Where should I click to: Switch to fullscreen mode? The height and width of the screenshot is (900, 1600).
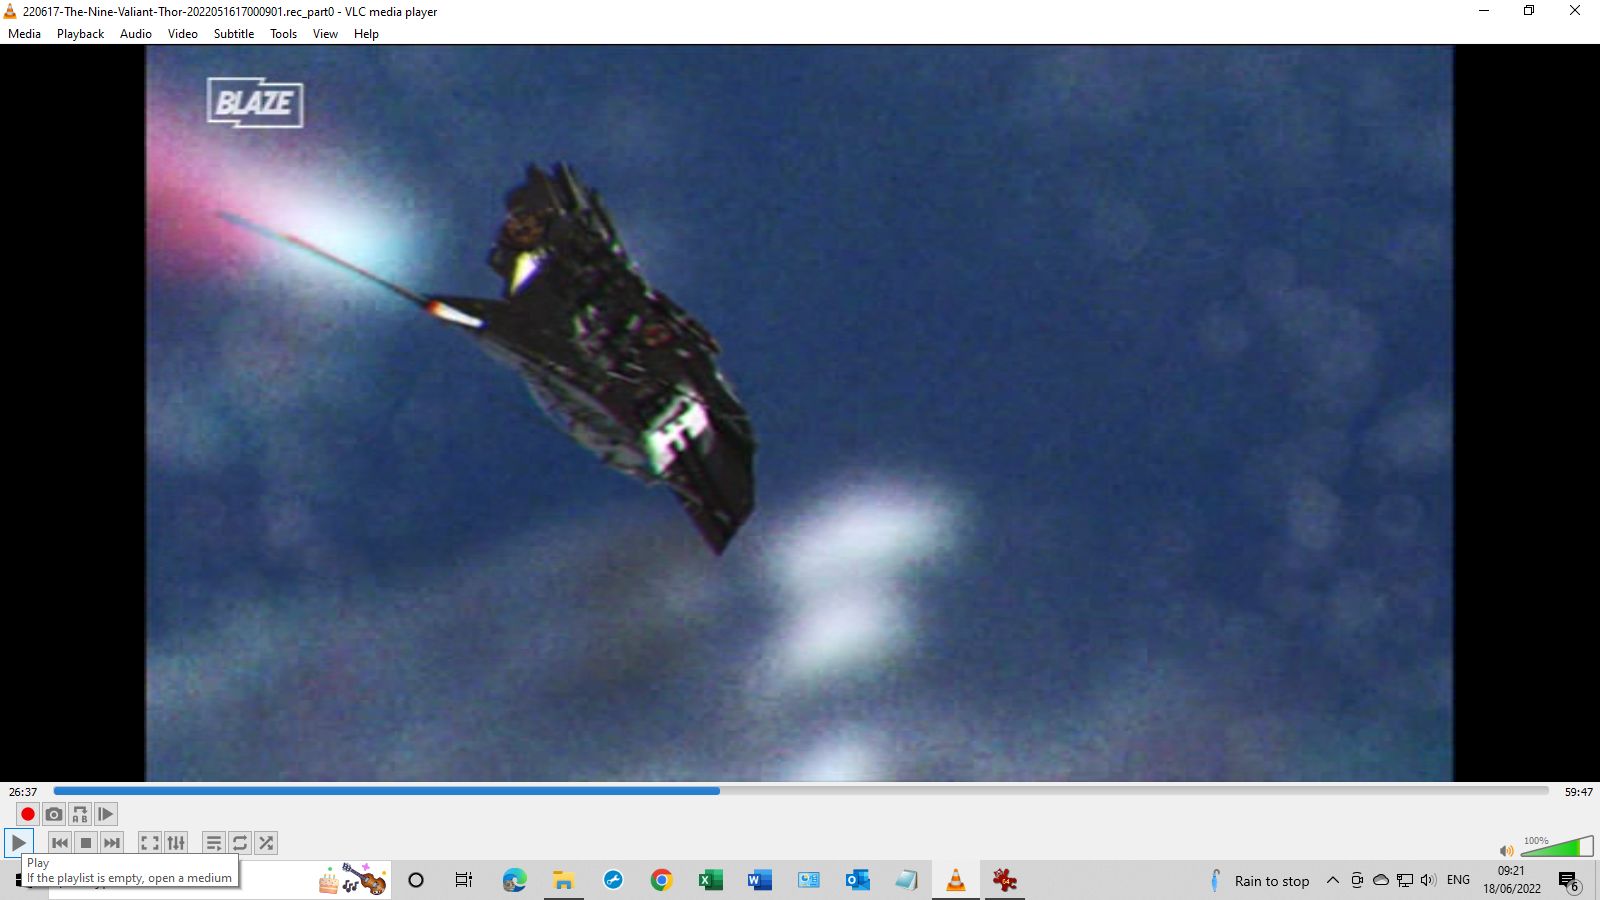click(149, 842)
